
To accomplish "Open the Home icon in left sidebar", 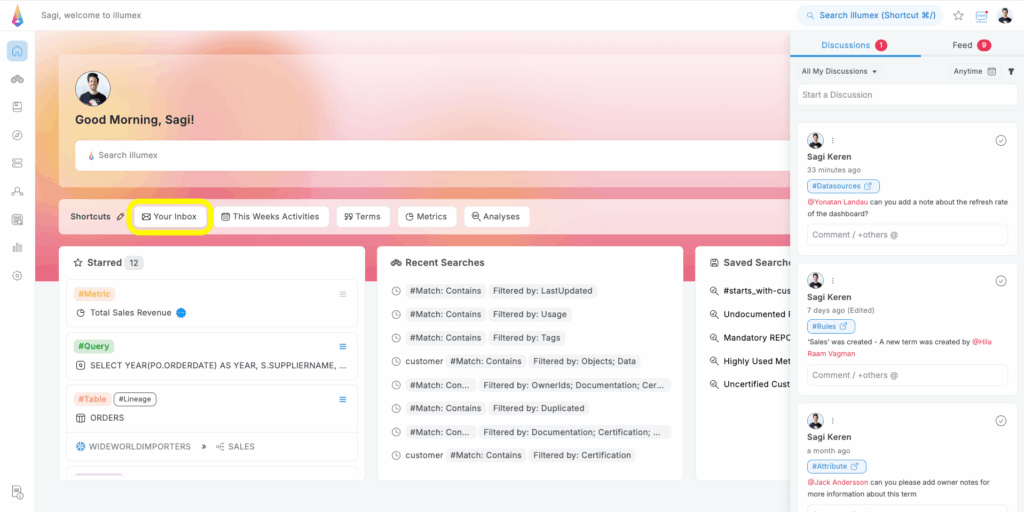I will click(x=17, y=52).
